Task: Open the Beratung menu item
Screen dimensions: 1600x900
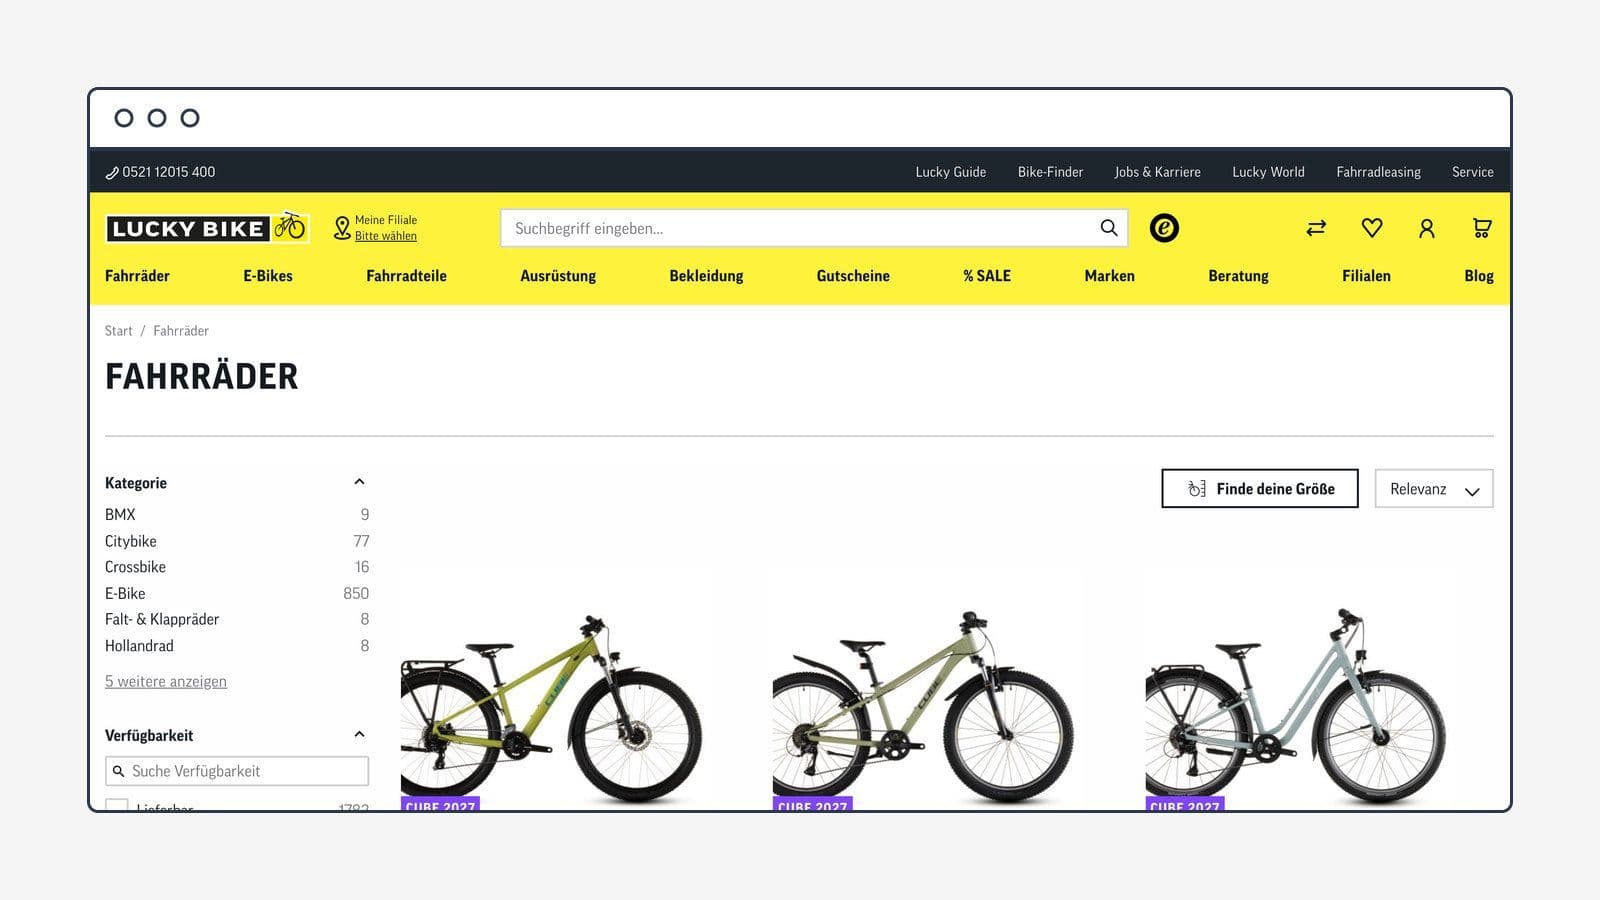Action: tap(1238, 276)
